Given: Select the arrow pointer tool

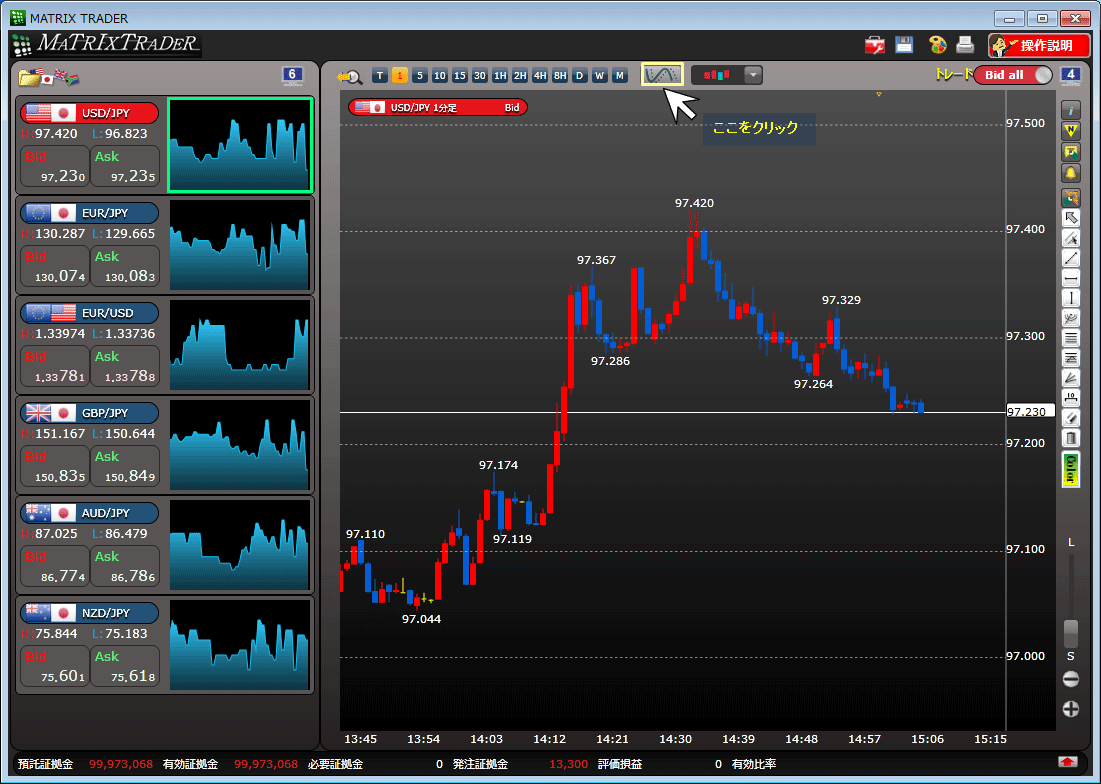Looking at the screenshot, I should [1070, 218].
